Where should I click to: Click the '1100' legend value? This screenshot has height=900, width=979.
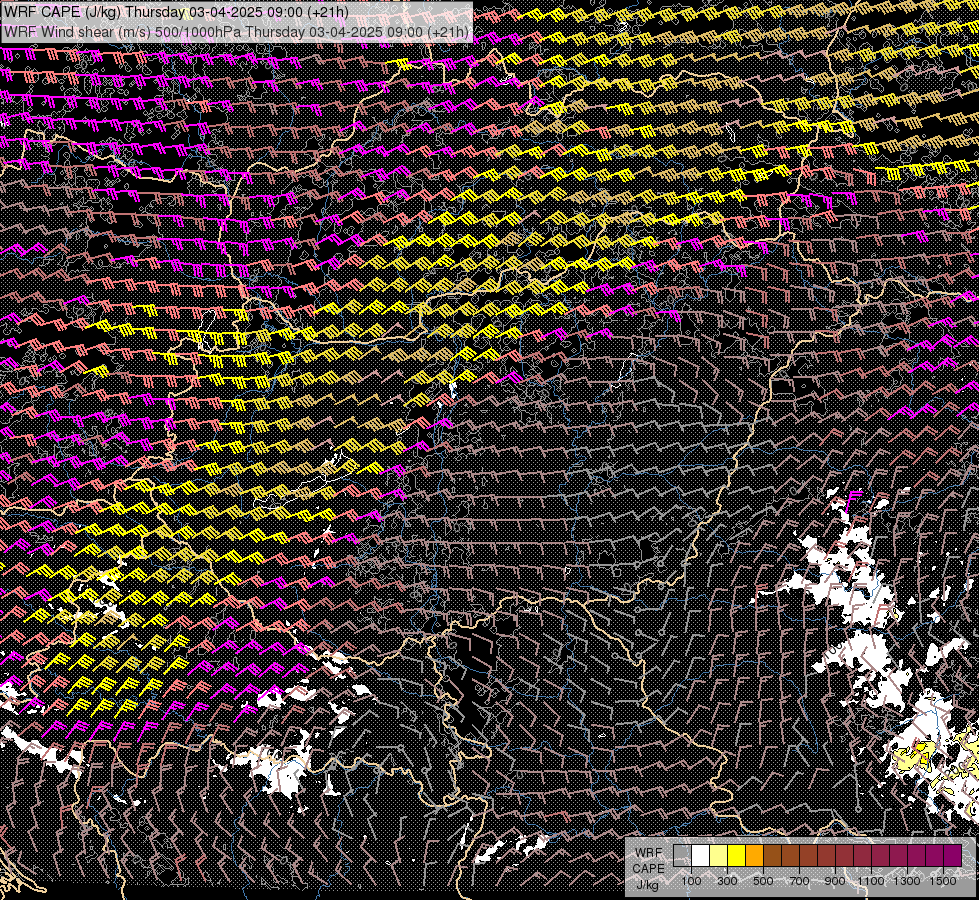[871, 881]
